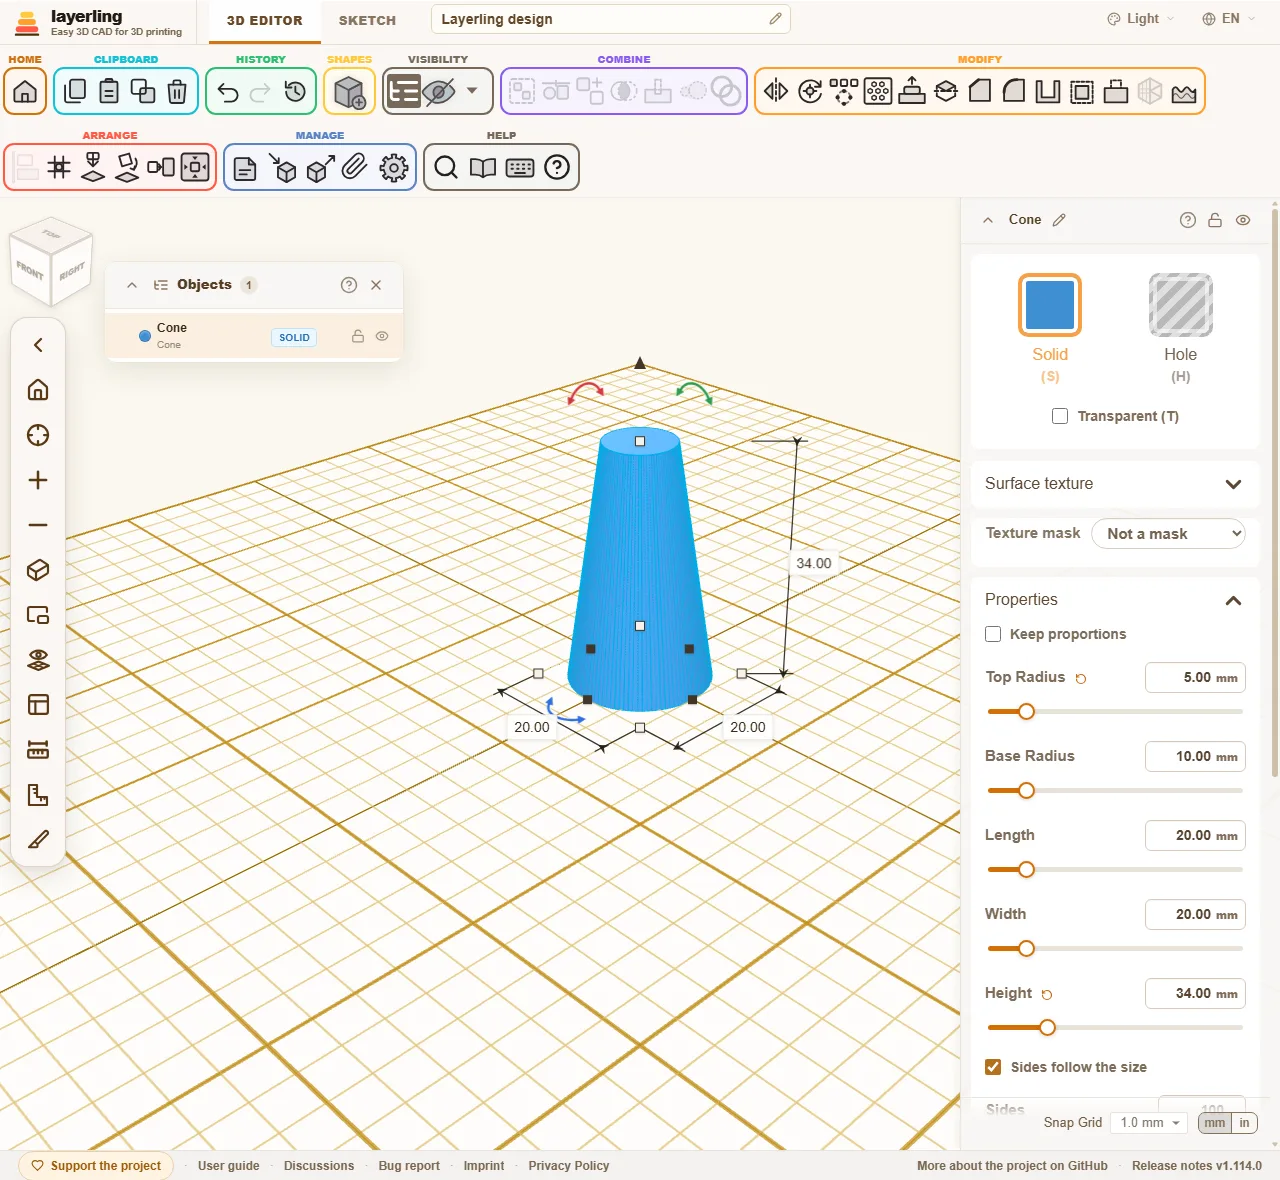Open the User guide link
This screenshot has height=1180, width=1280.
point(229,1166)
